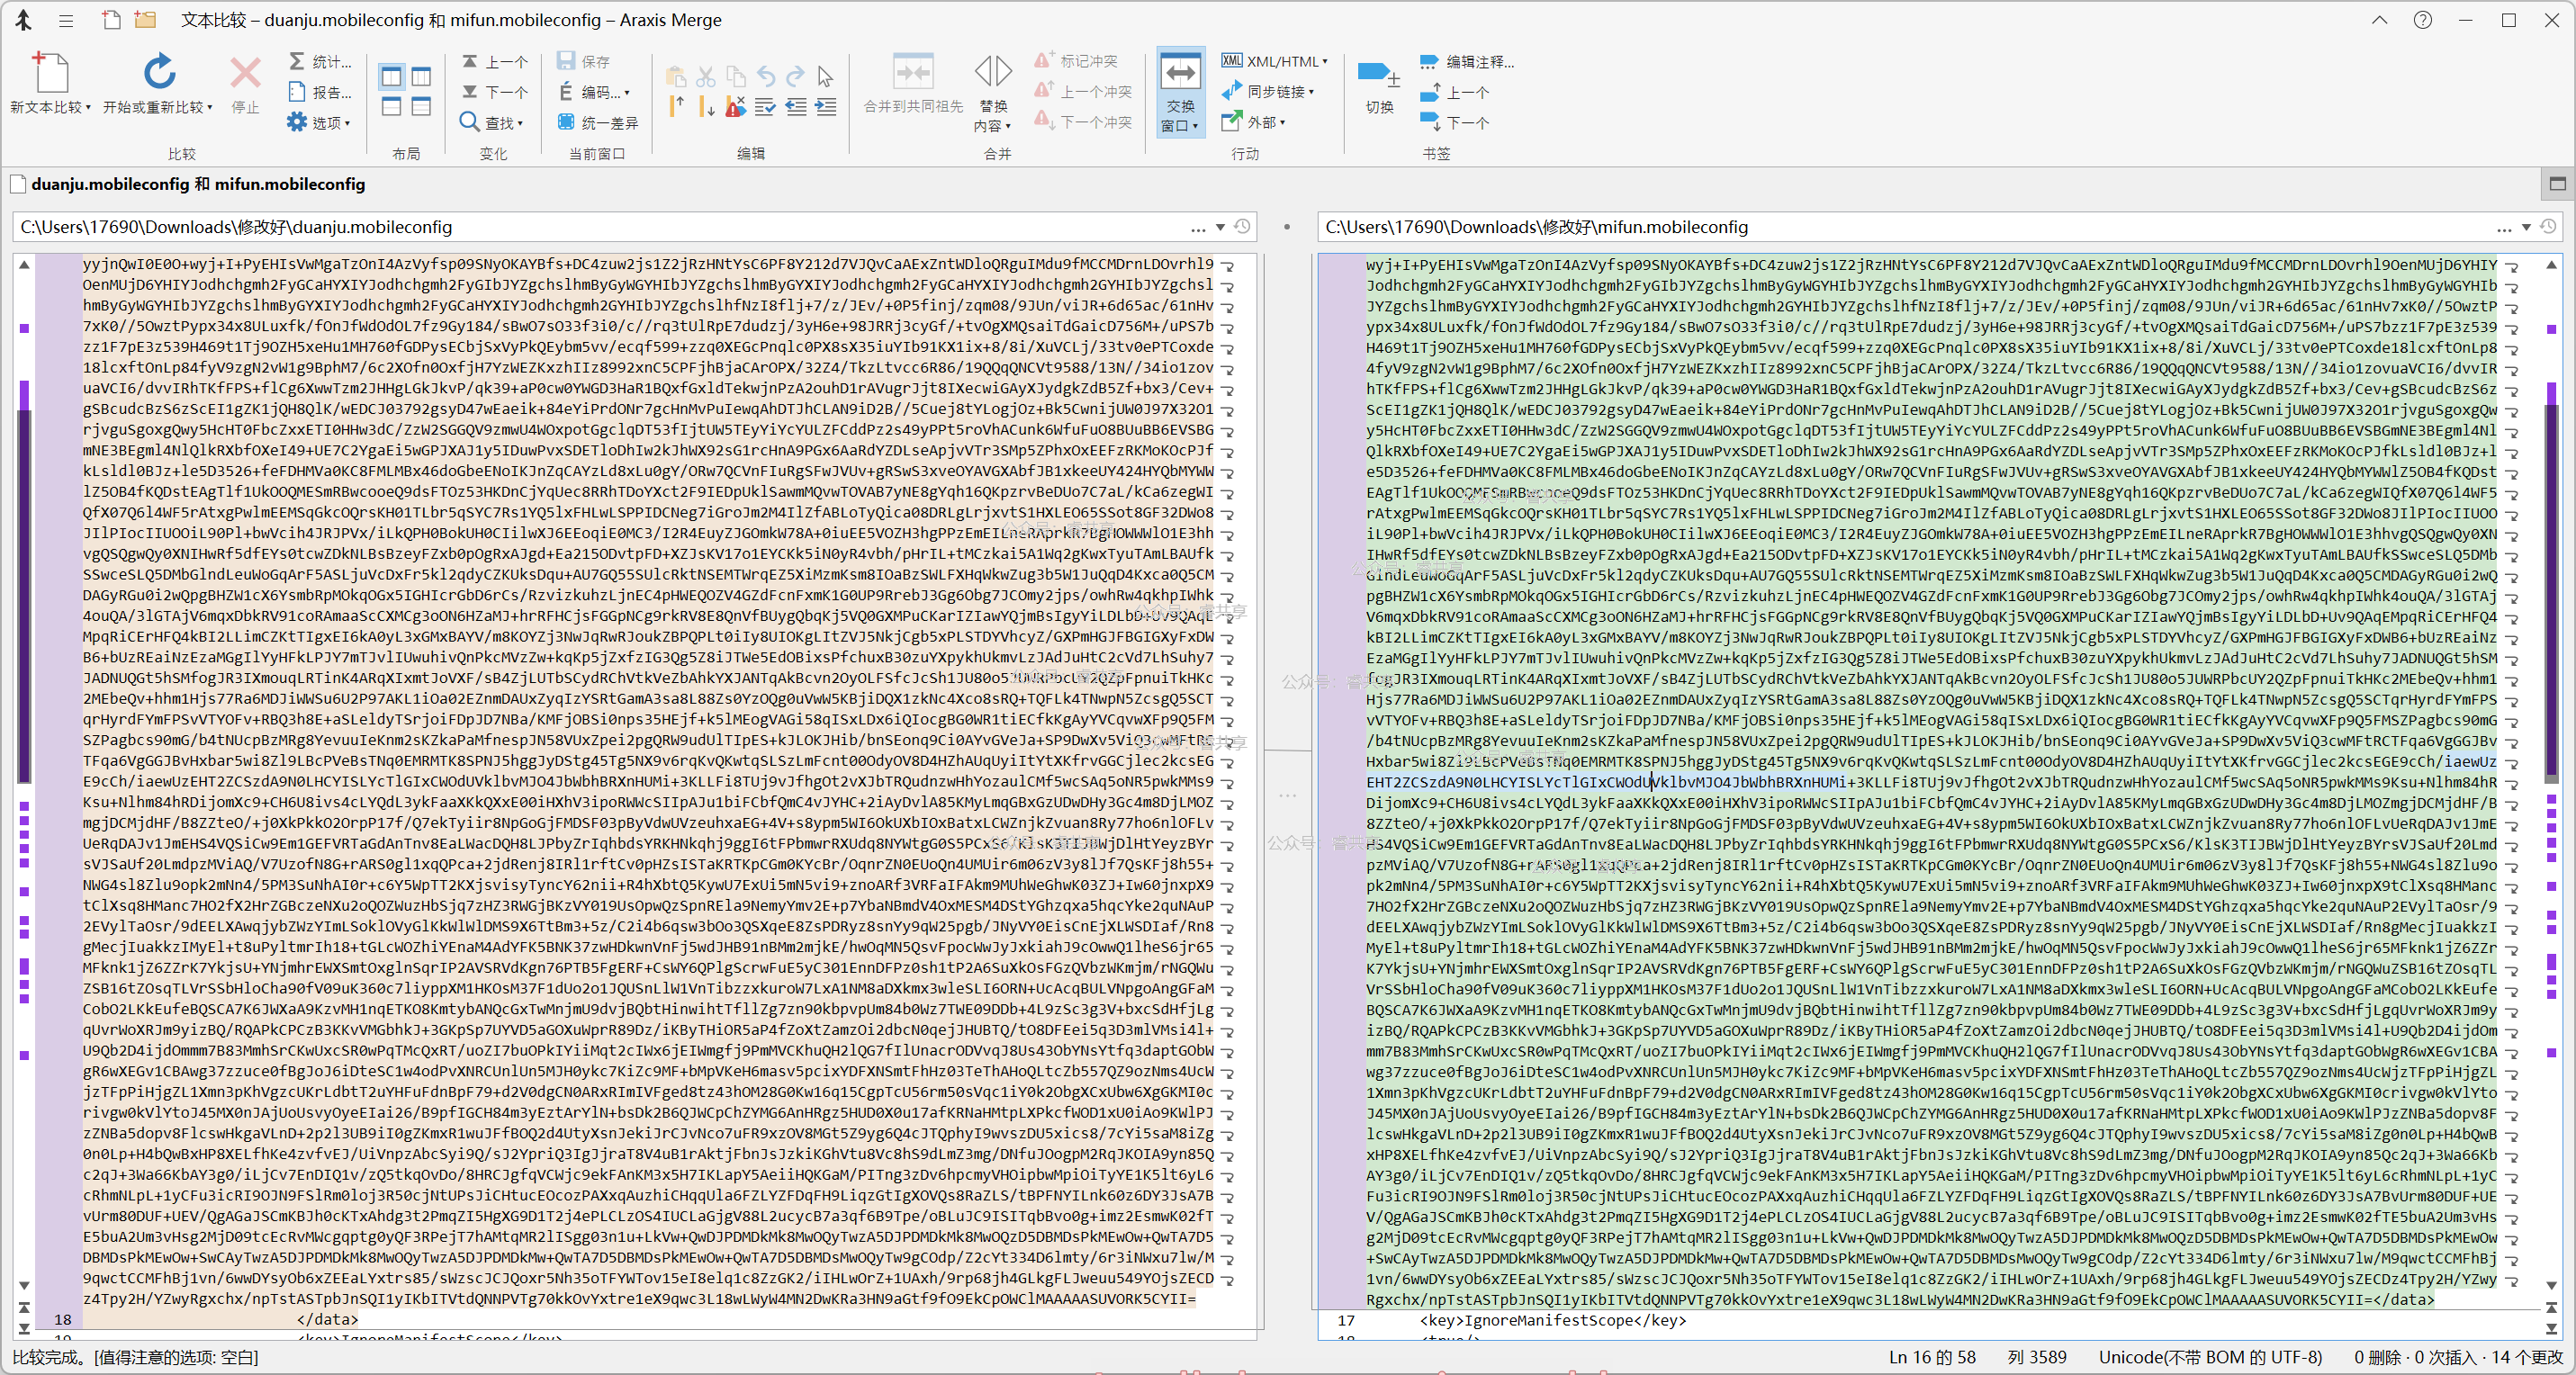Click the right file path field mifun.mobileconfig

point(1905,227)
